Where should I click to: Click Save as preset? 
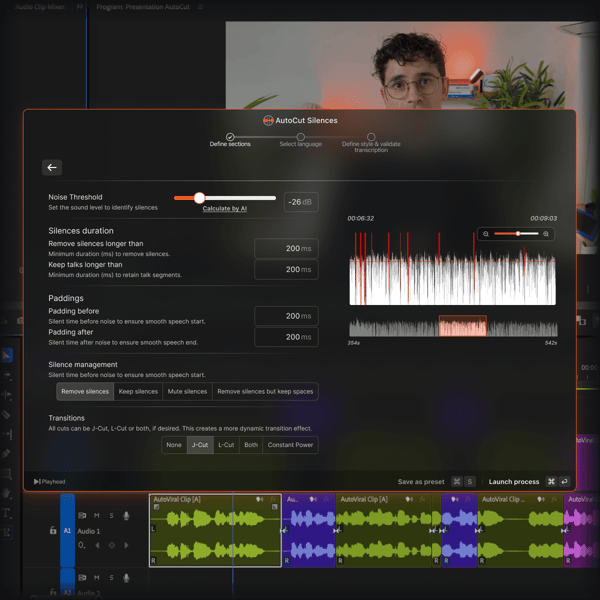pyautogui.click(x=421, y=482)
